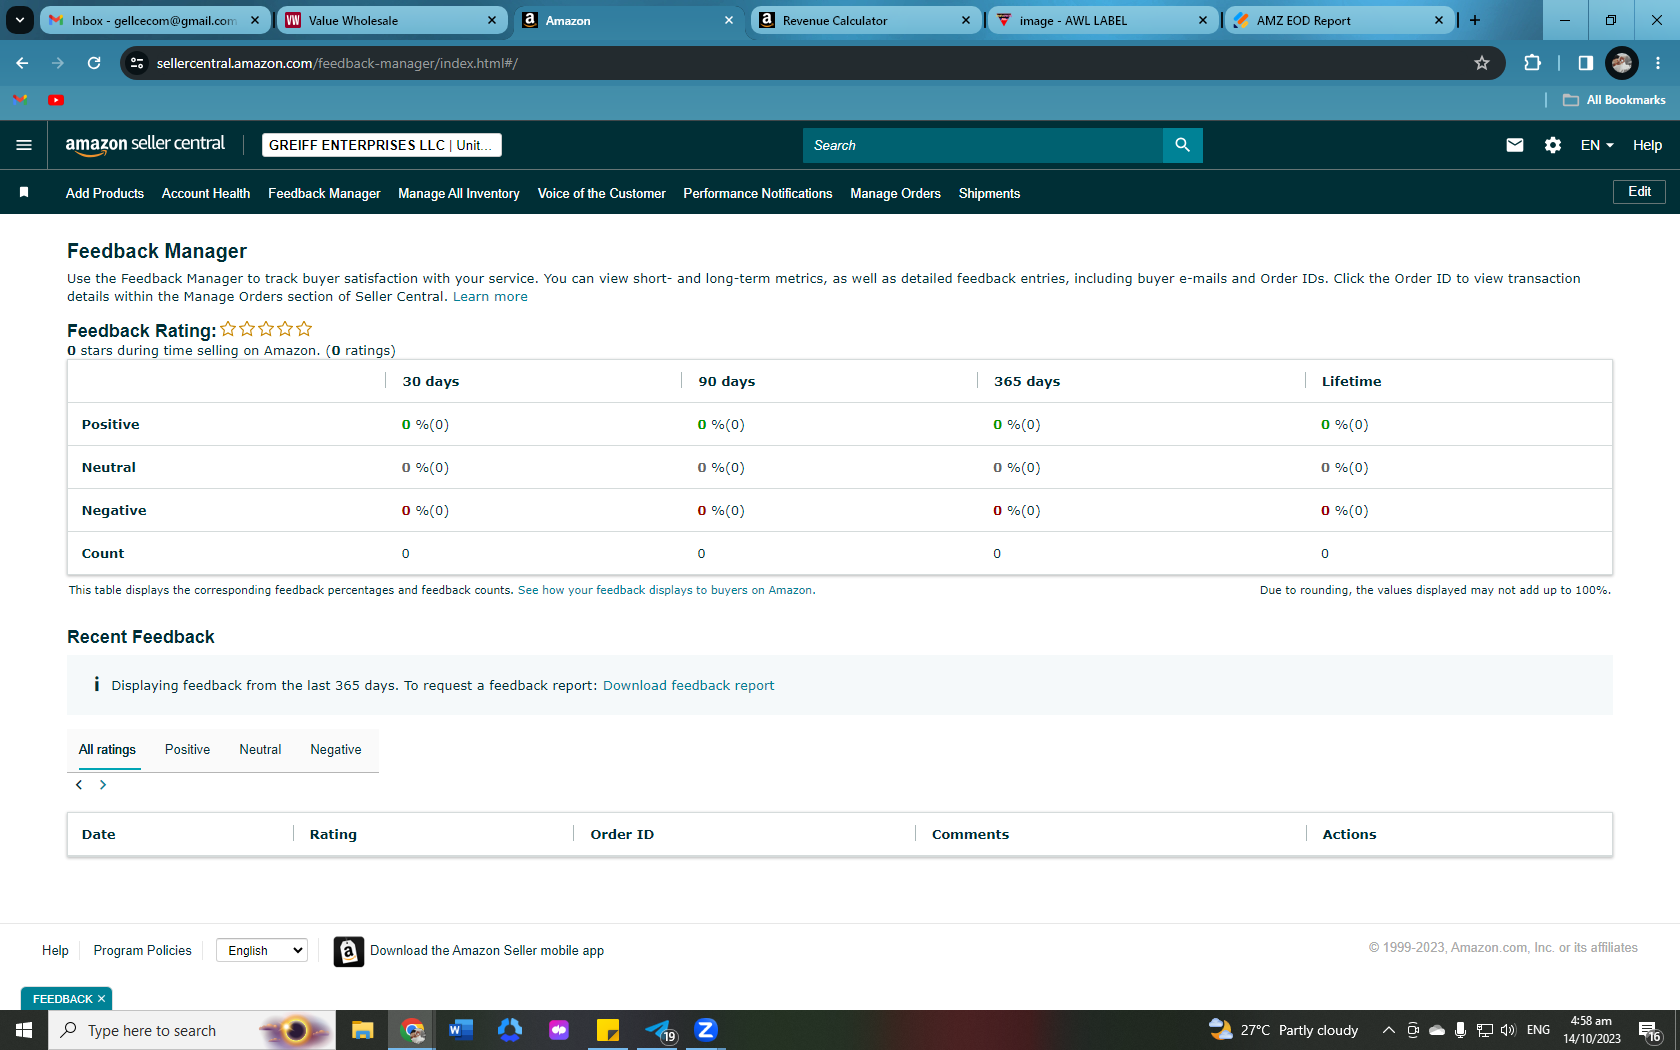Open Windows Start menu
Viewport: 1680px width, 1050px height.
[x=24, y=1030]
